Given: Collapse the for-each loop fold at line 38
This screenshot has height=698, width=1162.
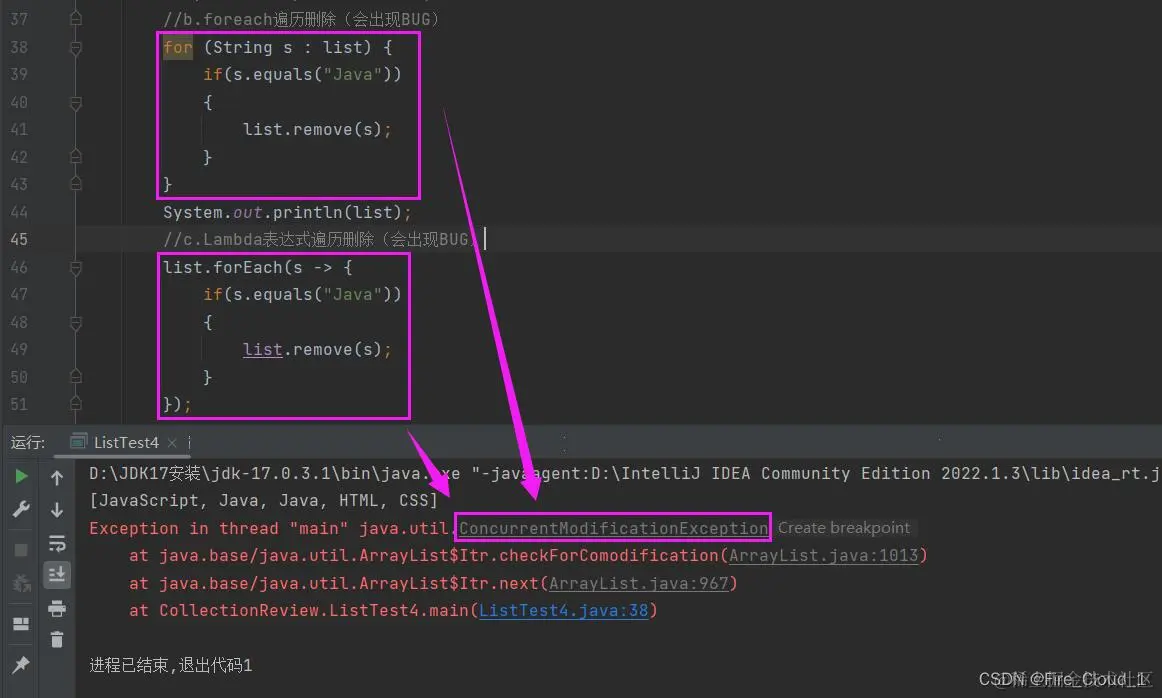Looking at the screenshot, I should 75,47.
